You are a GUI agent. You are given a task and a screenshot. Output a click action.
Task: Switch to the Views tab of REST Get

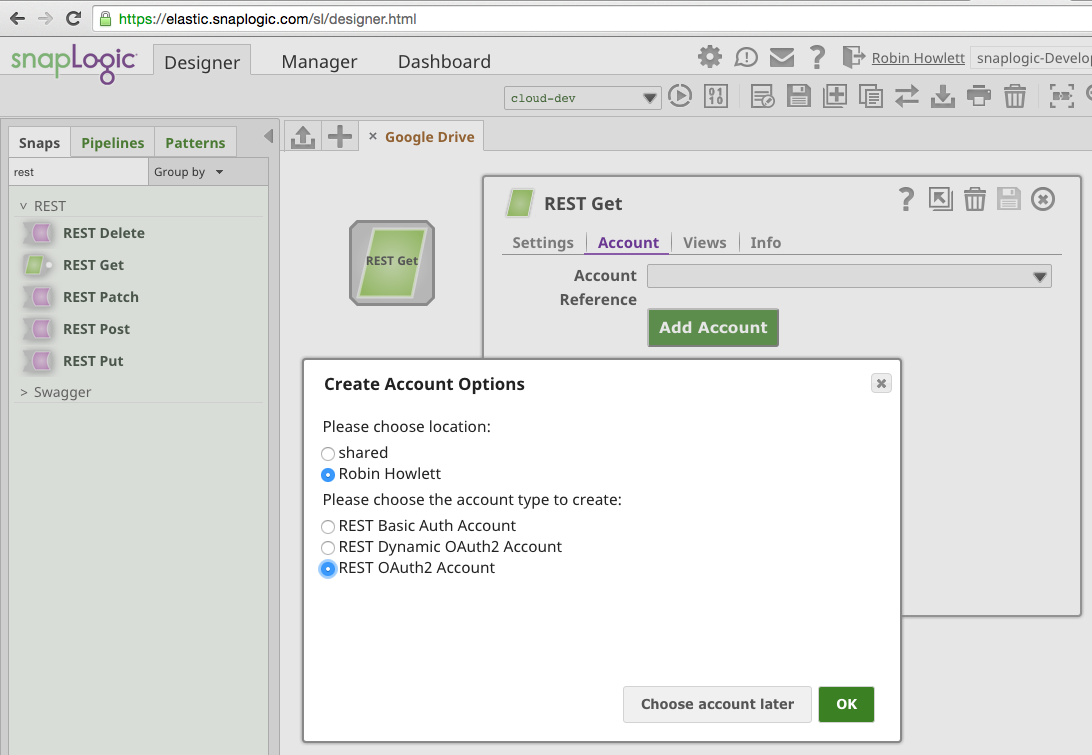(705, 242)
